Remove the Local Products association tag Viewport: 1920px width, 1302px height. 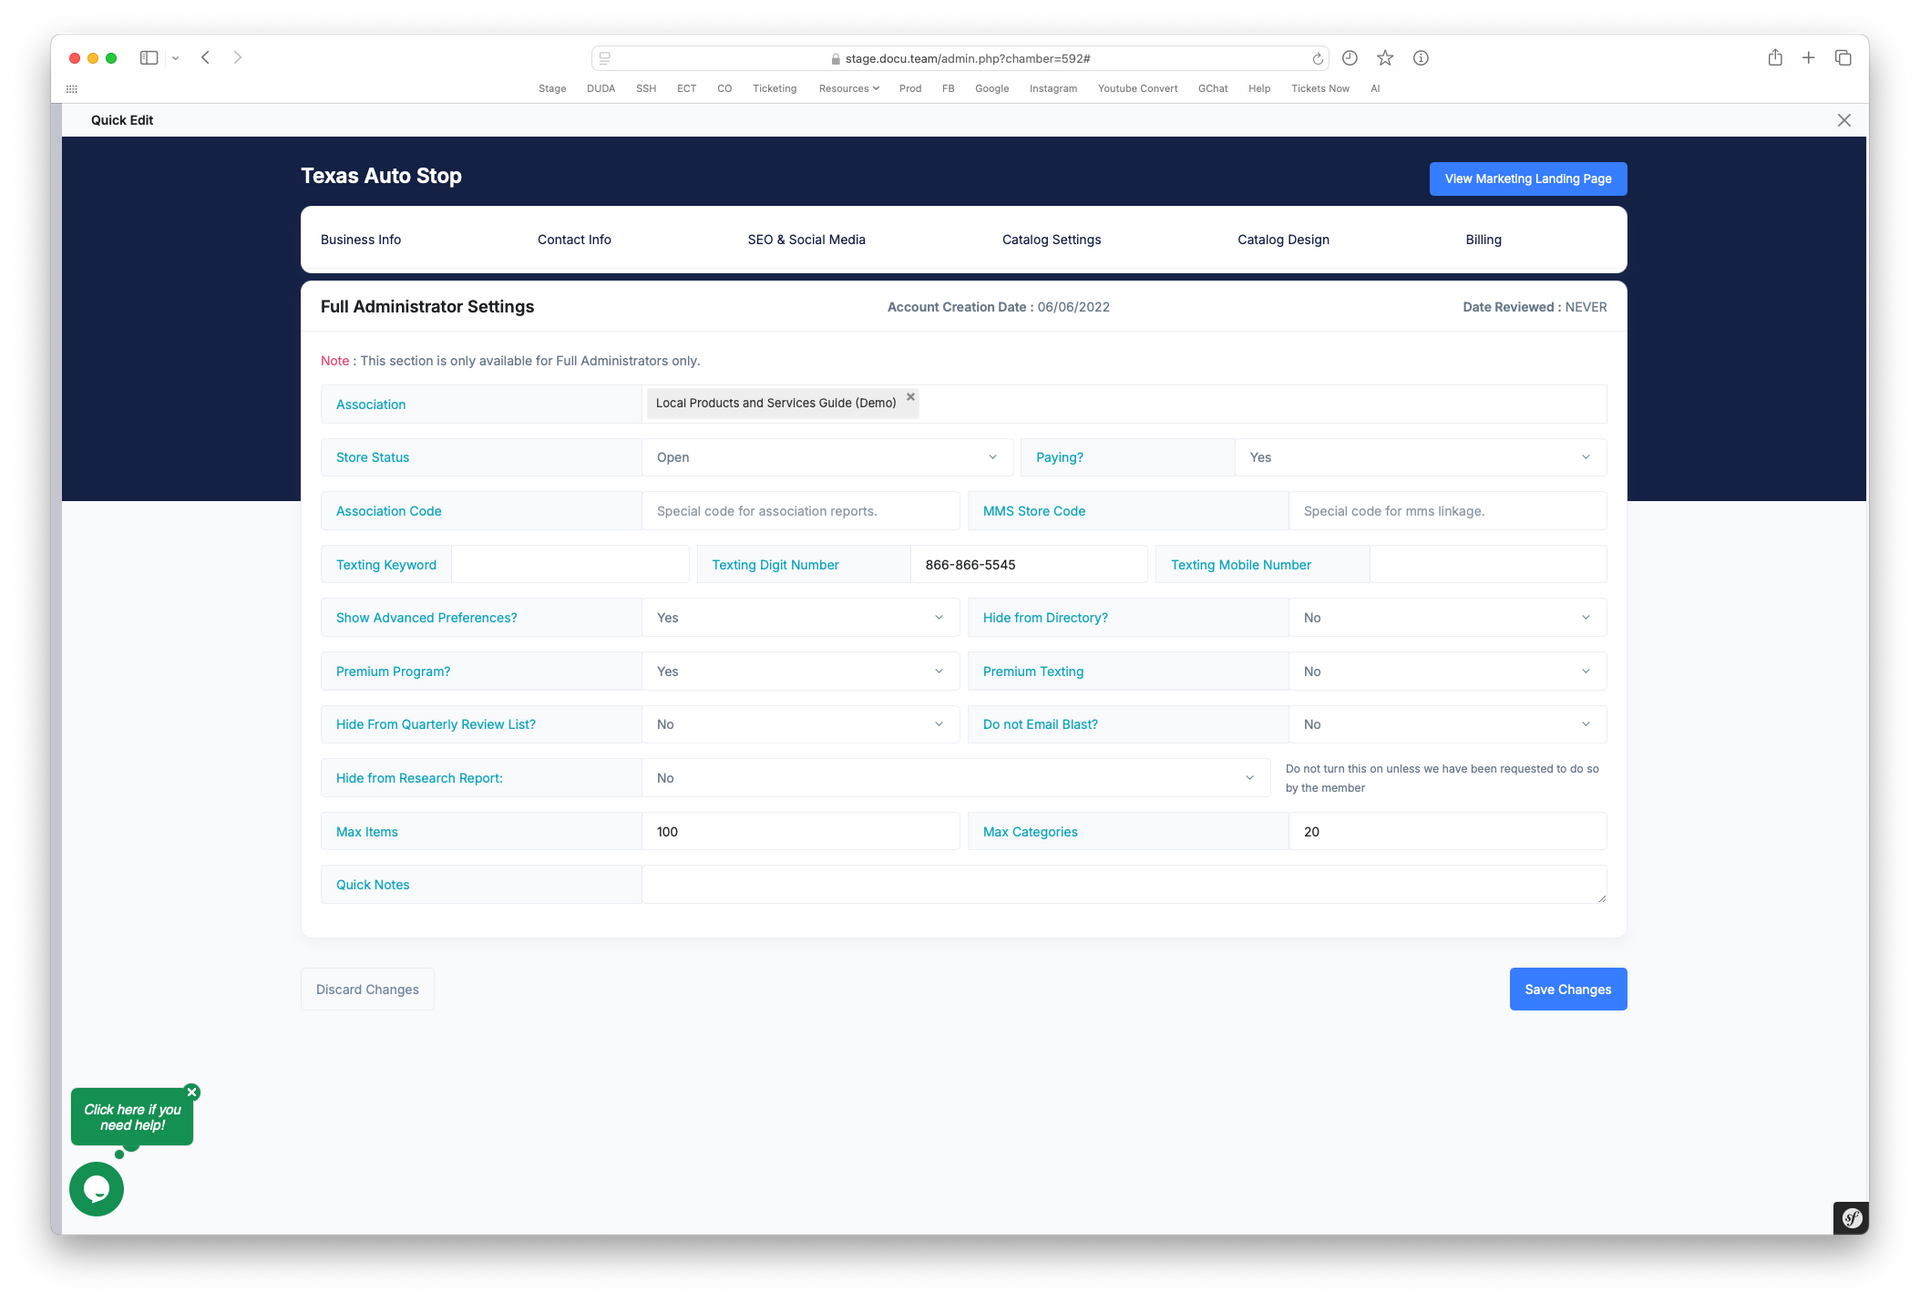911,397
